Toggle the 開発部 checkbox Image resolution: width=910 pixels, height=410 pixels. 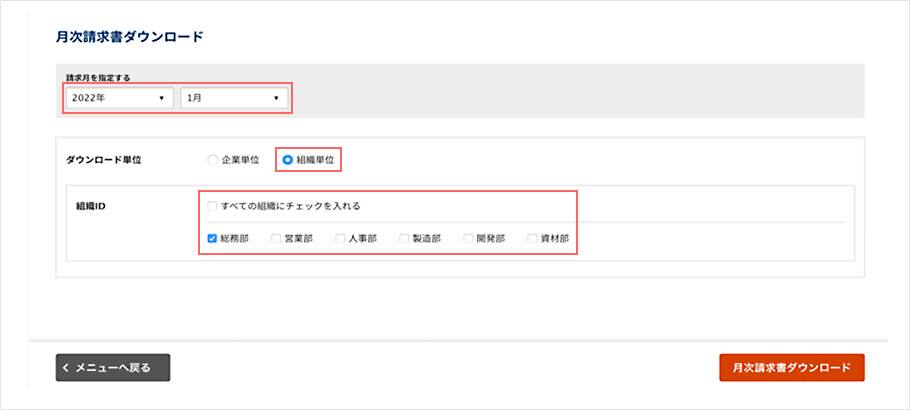468,239
